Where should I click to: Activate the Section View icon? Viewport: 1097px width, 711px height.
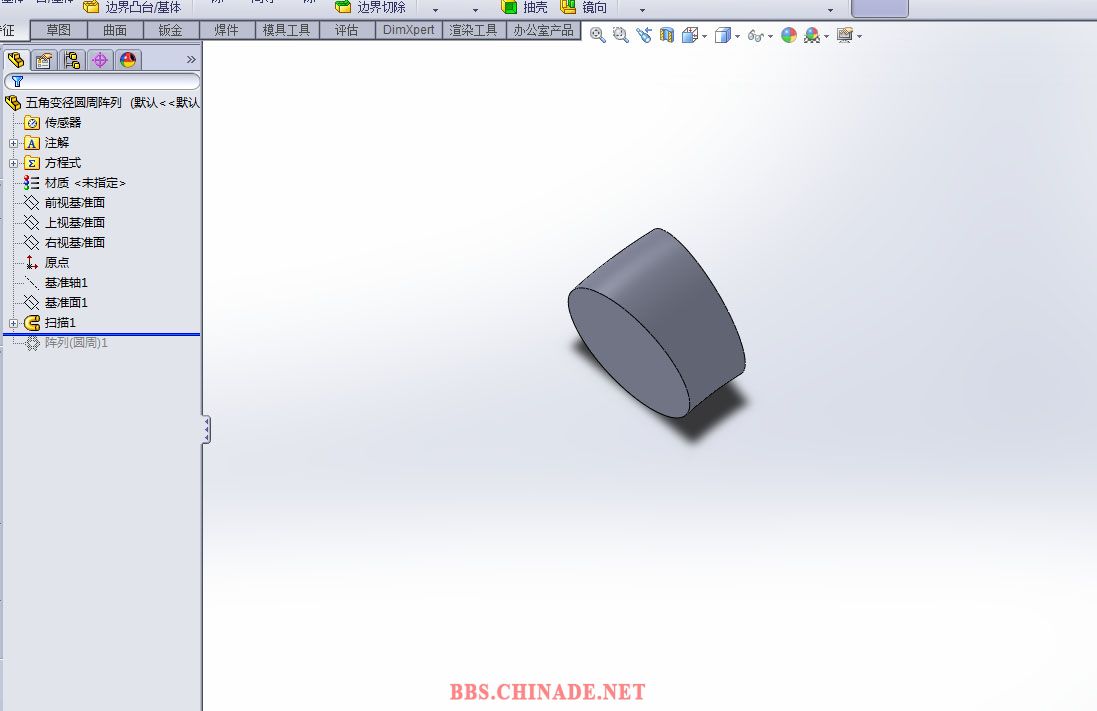pyautogui.click(x=667, y=35)
